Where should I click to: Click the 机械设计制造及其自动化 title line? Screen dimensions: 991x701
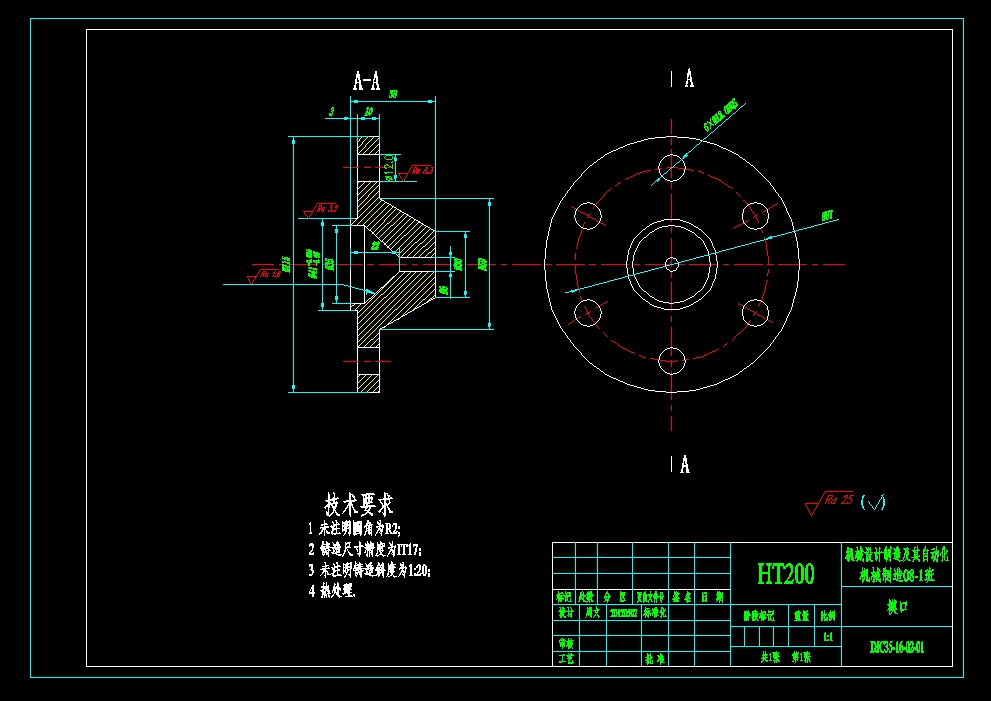(x=897, y=555)
